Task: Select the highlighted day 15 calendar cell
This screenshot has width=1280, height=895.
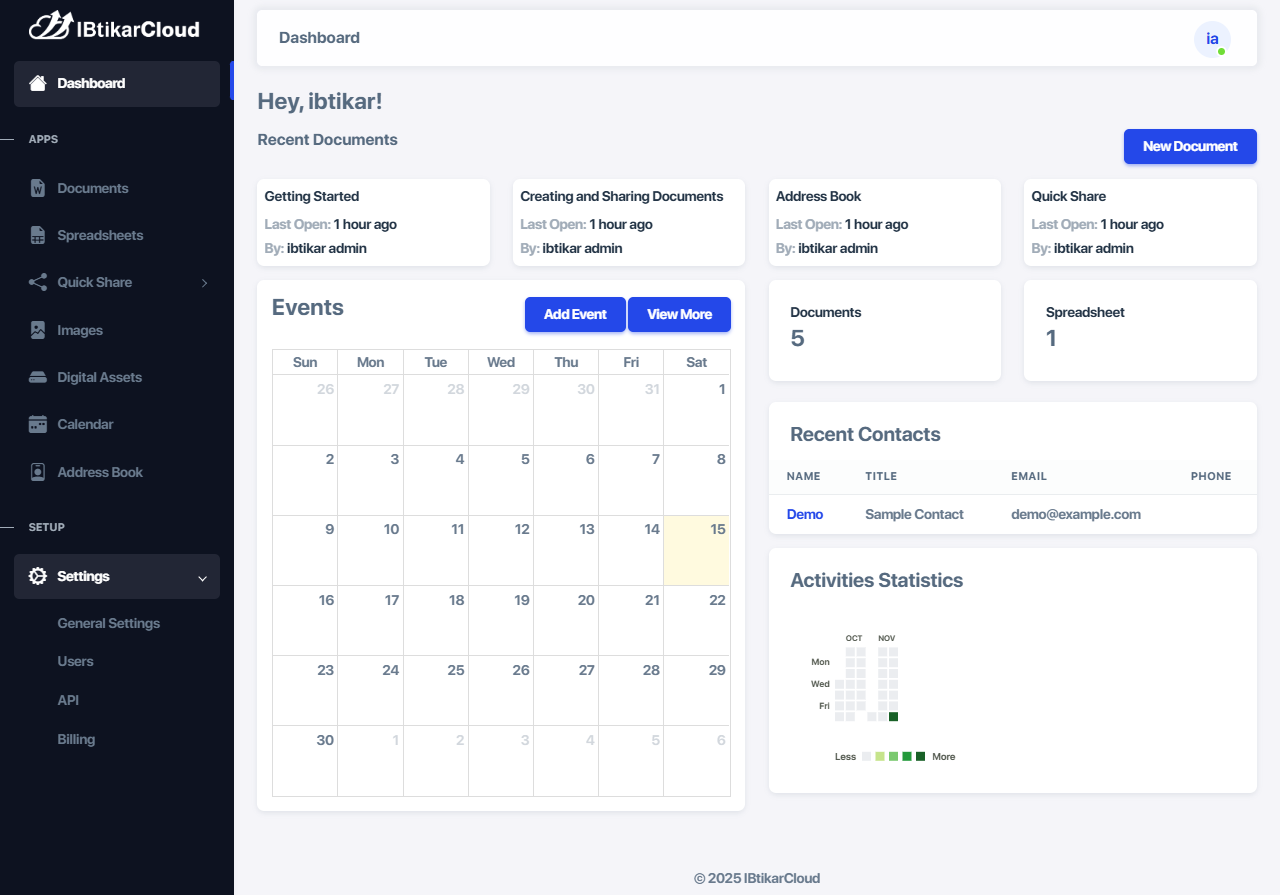Action: pos(696,550)
